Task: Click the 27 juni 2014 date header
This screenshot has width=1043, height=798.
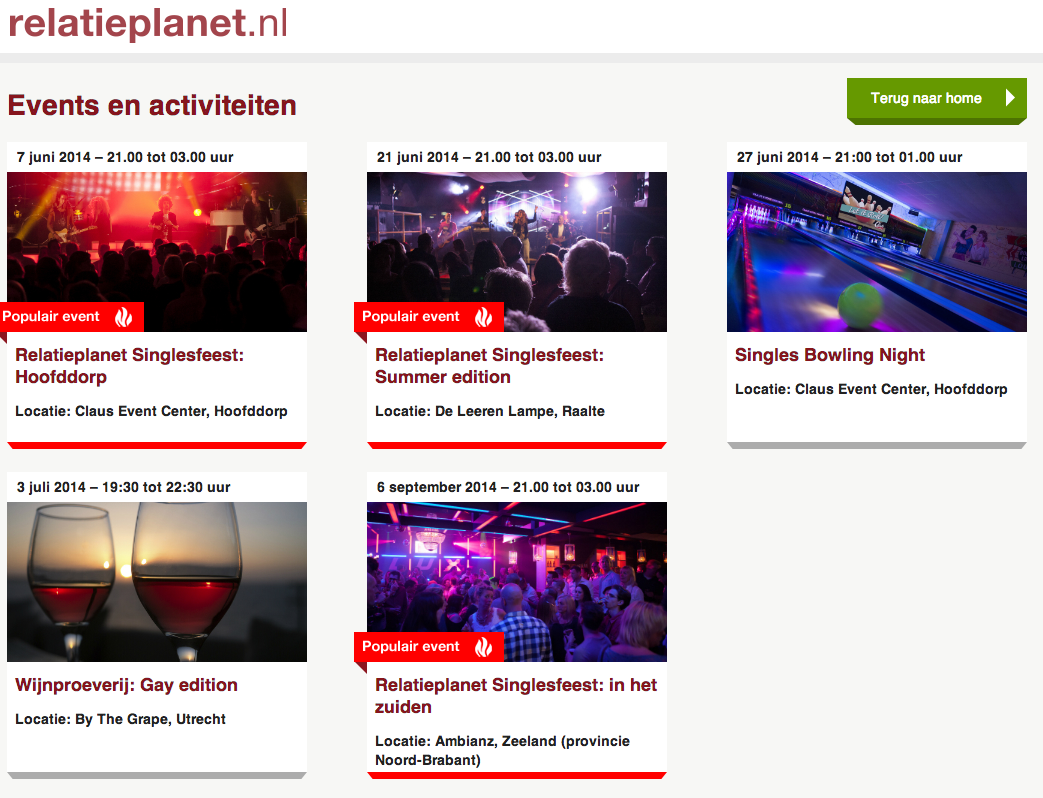Action: (x=849, y=157)
